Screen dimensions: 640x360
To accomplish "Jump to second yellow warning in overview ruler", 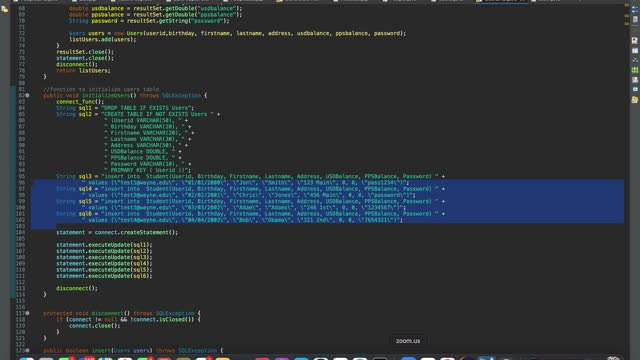I will point(627,16).
